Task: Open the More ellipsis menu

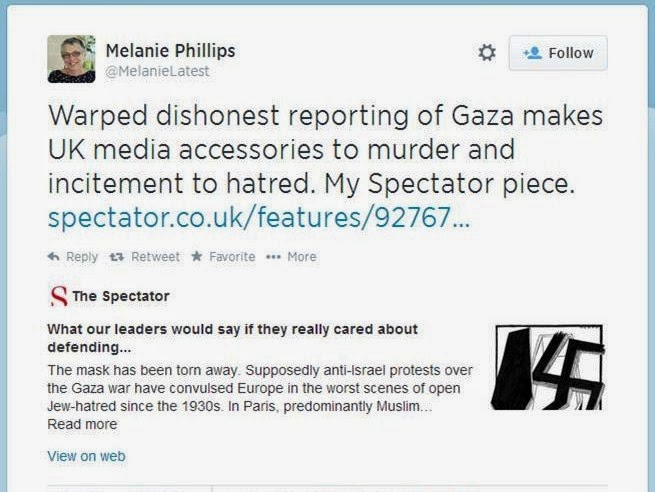Action: pyautogui.click(x=291, y=257)
